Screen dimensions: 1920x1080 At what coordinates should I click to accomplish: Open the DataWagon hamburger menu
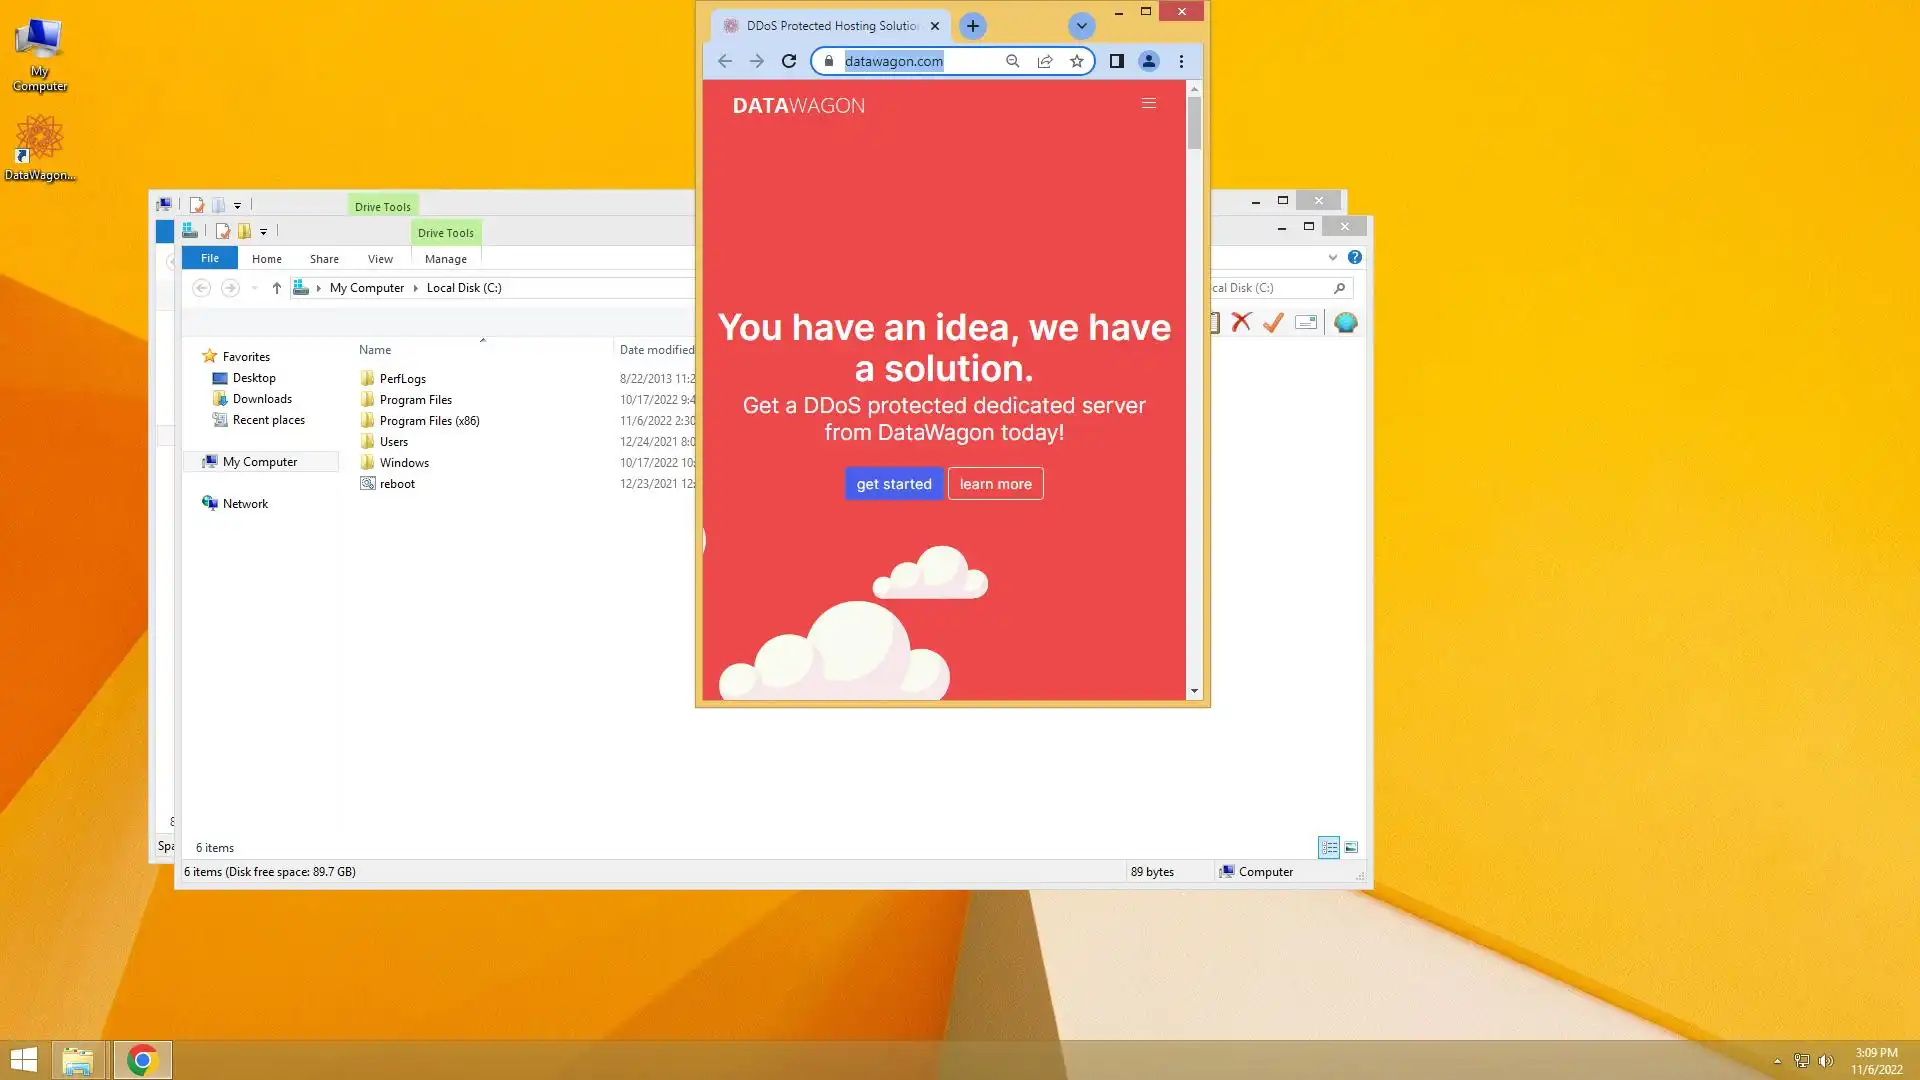[x=1149, y=103]
